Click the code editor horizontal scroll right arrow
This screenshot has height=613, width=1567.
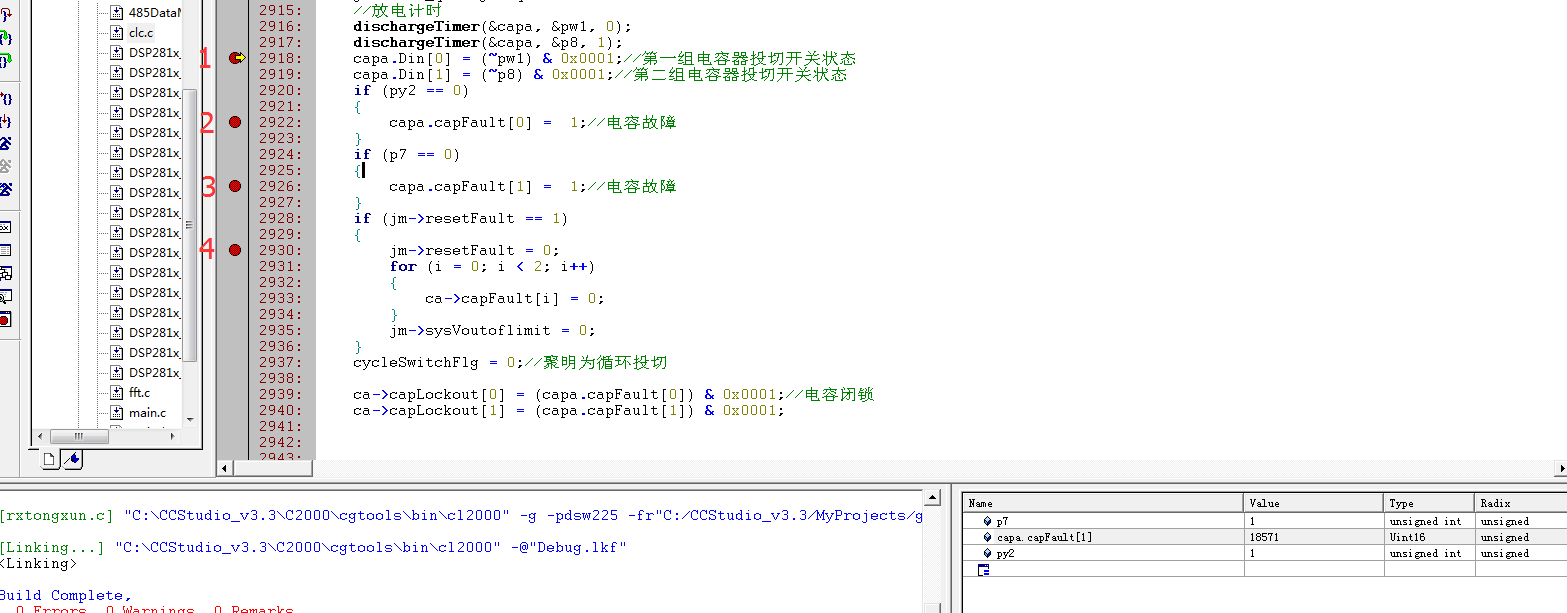point(1561,468)
